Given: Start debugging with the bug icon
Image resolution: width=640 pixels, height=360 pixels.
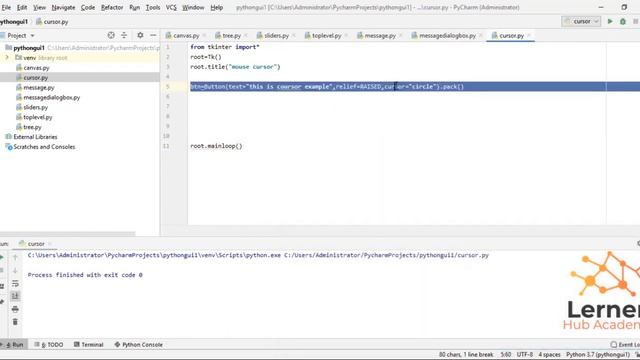Looking at the screenshot, I should (623, 21).
